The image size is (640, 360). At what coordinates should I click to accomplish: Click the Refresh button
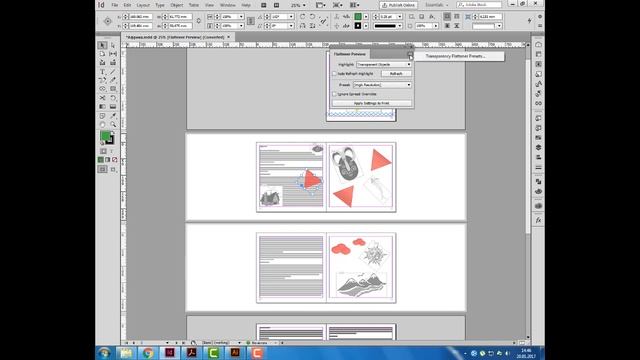(396, 74)
